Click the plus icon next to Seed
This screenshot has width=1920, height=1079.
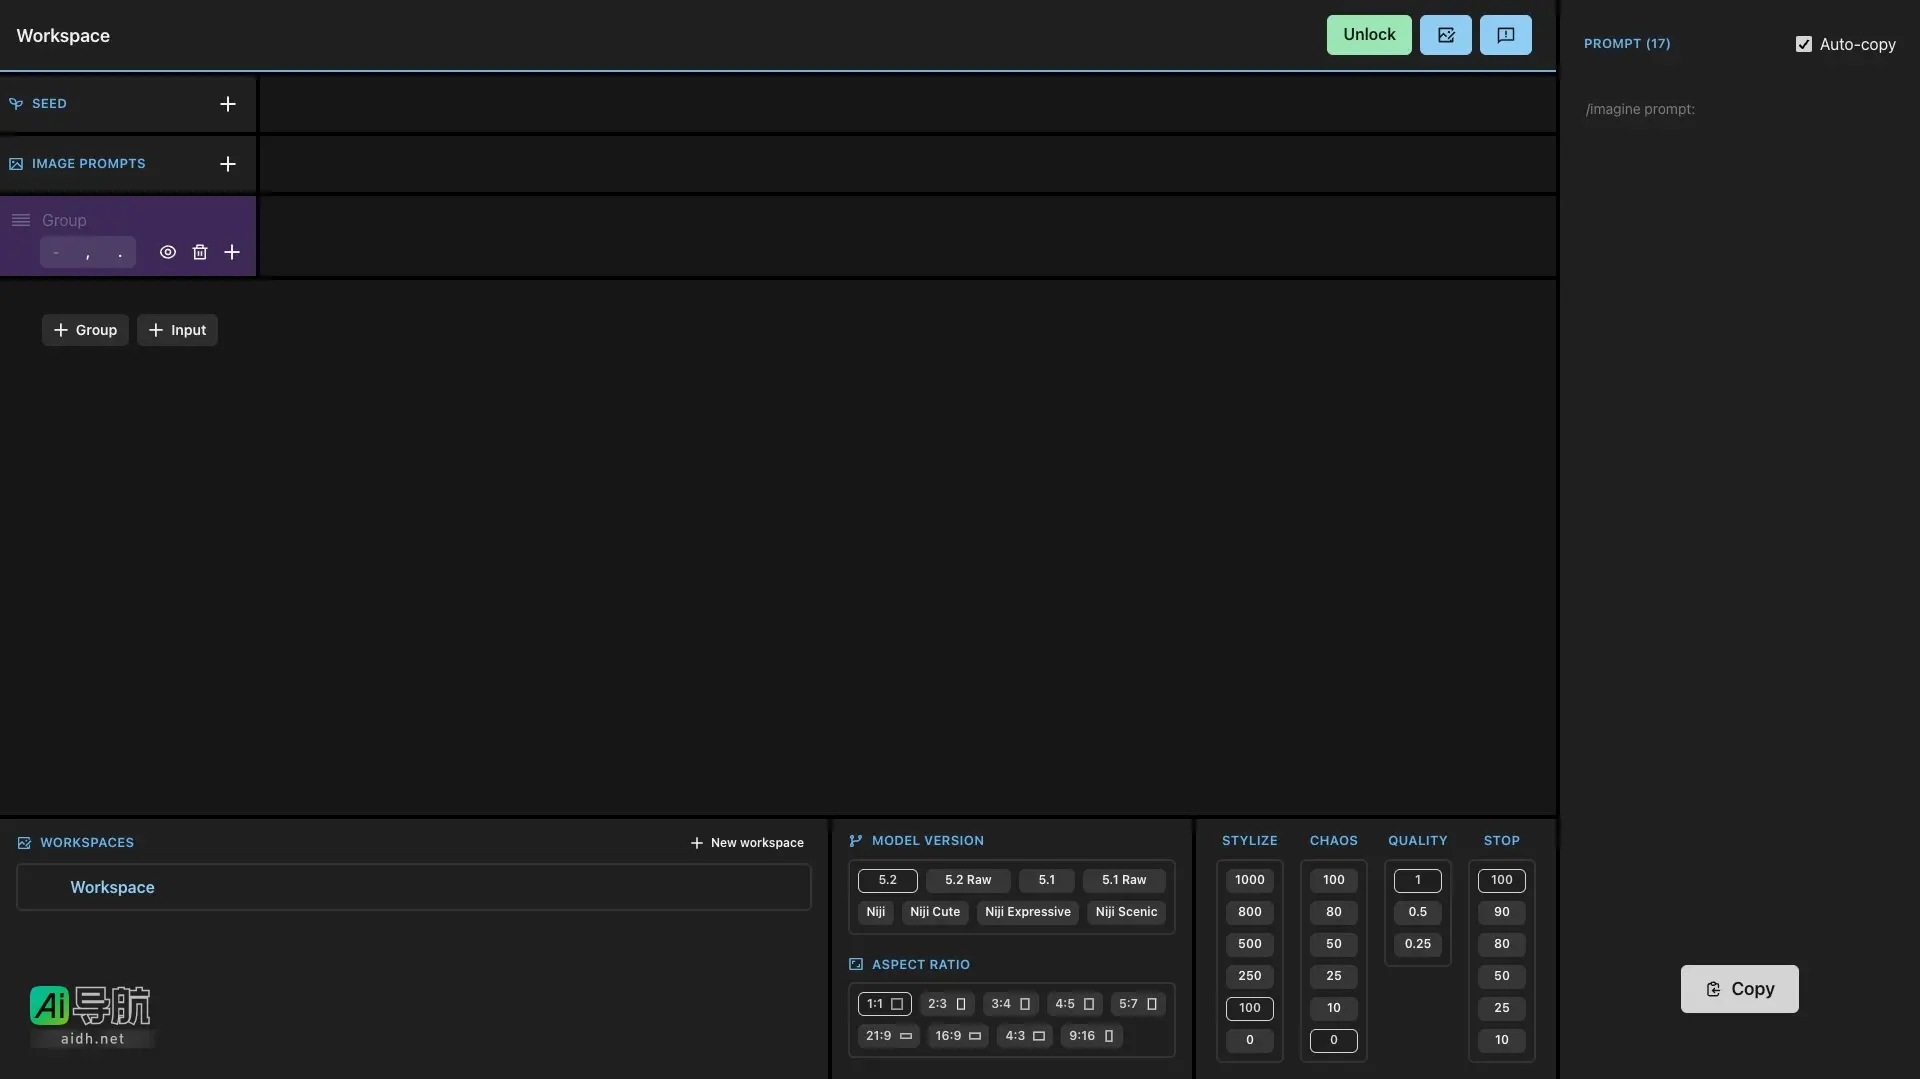[x=228, y=104]
